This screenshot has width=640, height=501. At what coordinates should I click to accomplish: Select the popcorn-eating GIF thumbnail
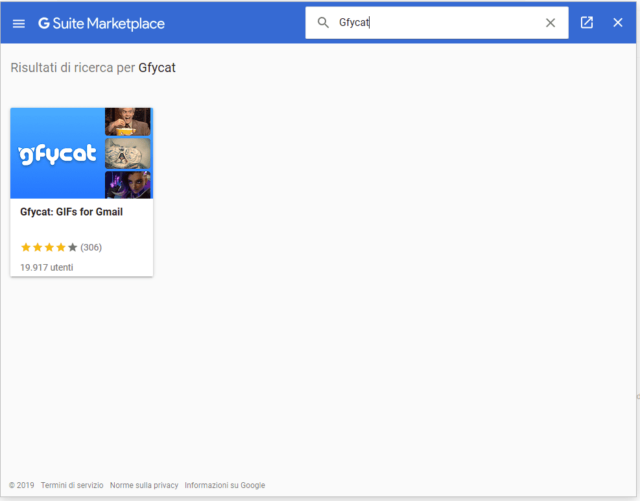click(128, 121)
